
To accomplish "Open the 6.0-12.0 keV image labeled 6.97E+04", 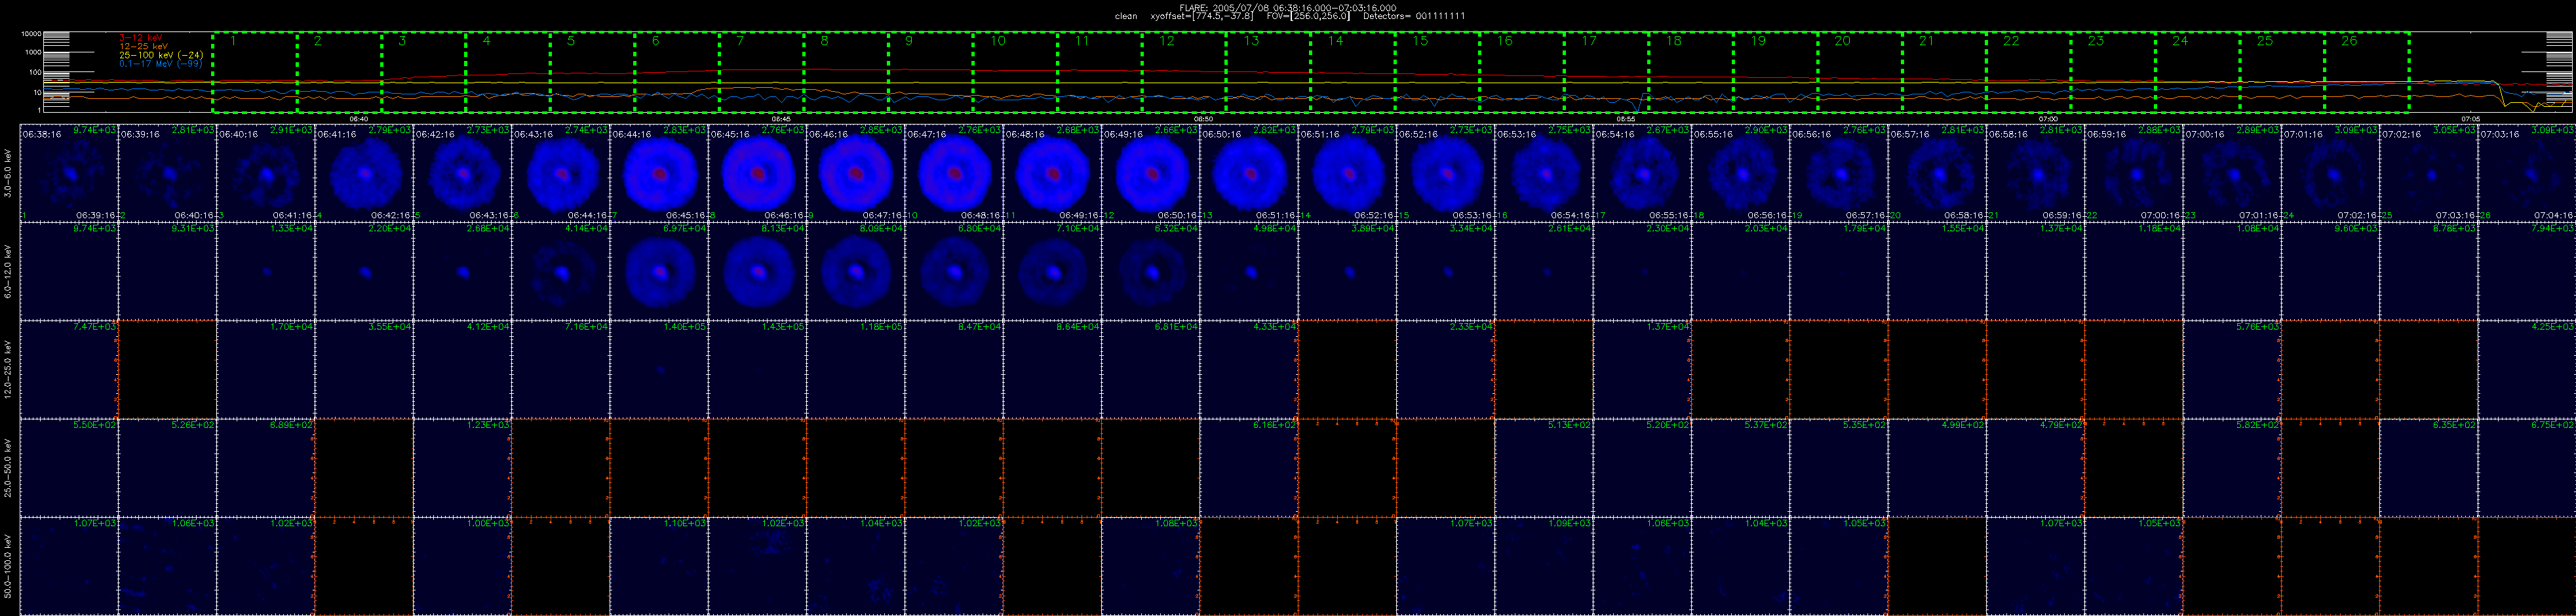I will (659, 271).
